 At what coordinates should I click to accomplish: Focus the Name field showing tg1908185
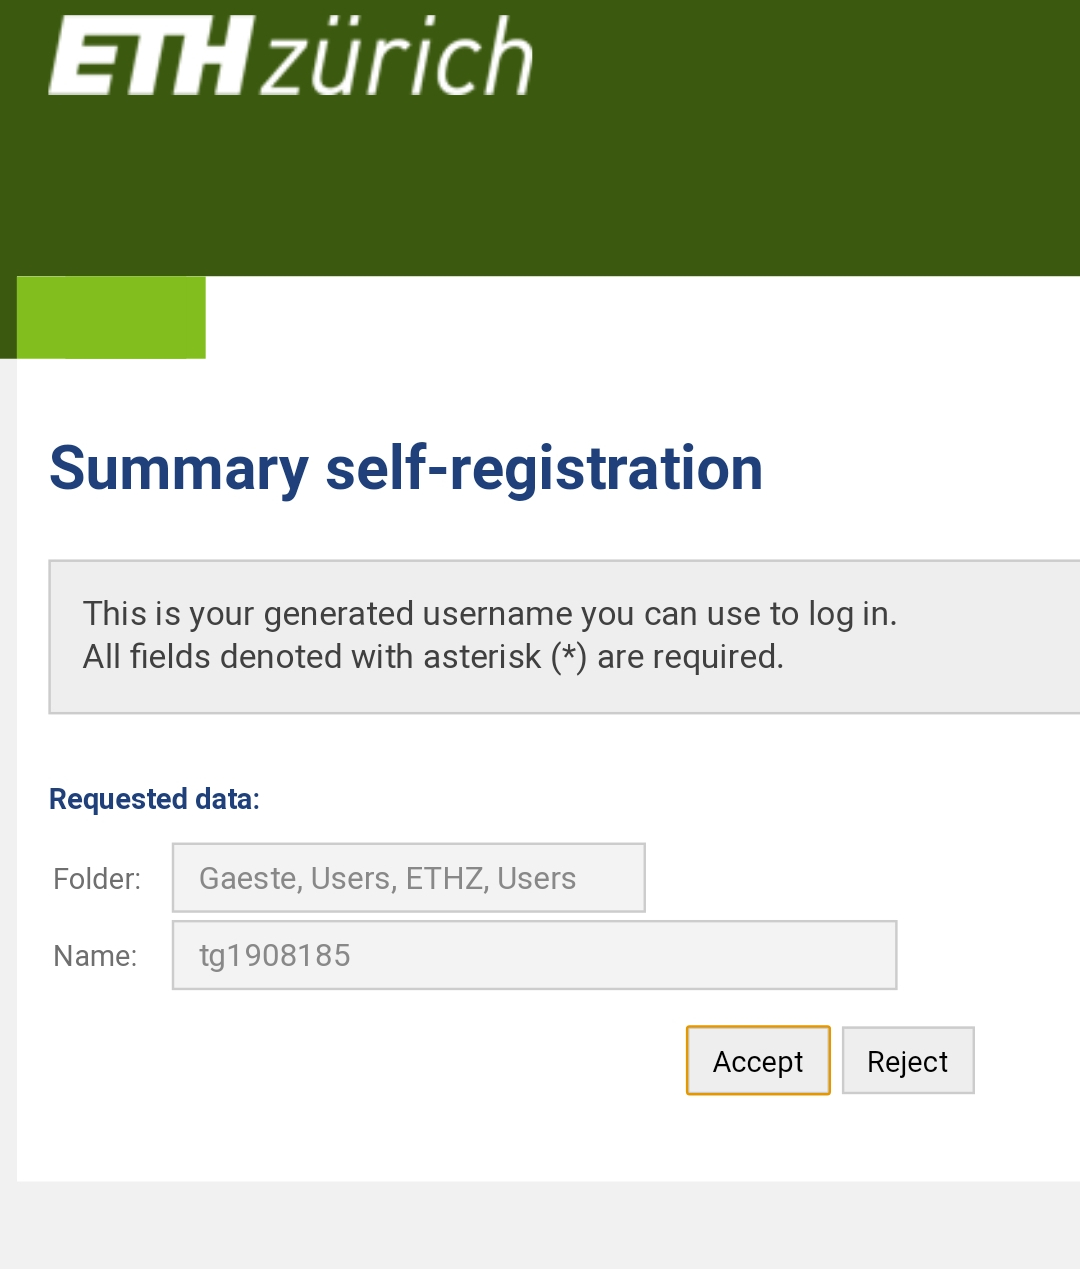coord(535,955)
